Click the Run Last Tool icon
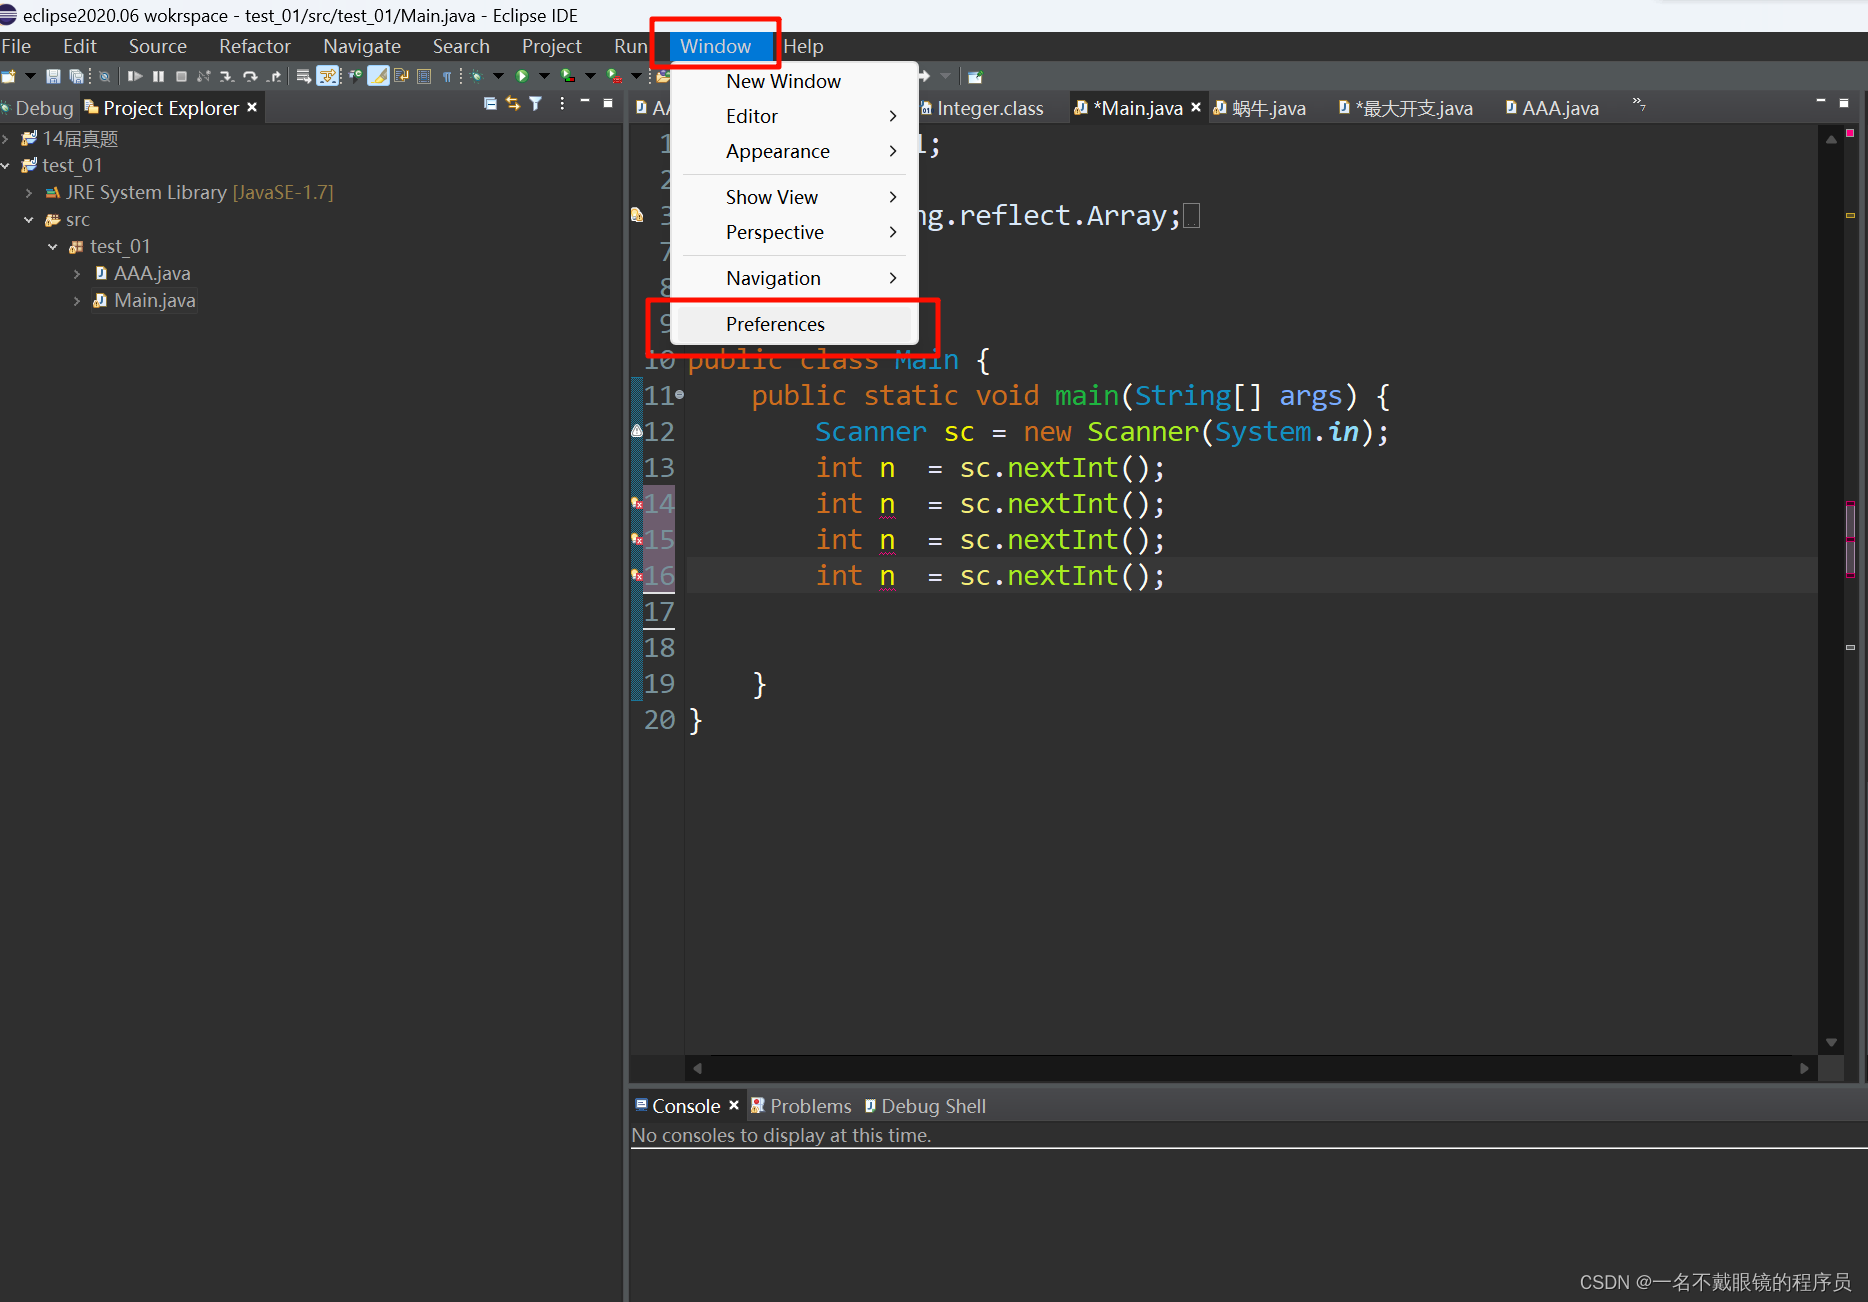This screenshot has height=1302, width=1868. pos(614,76)
